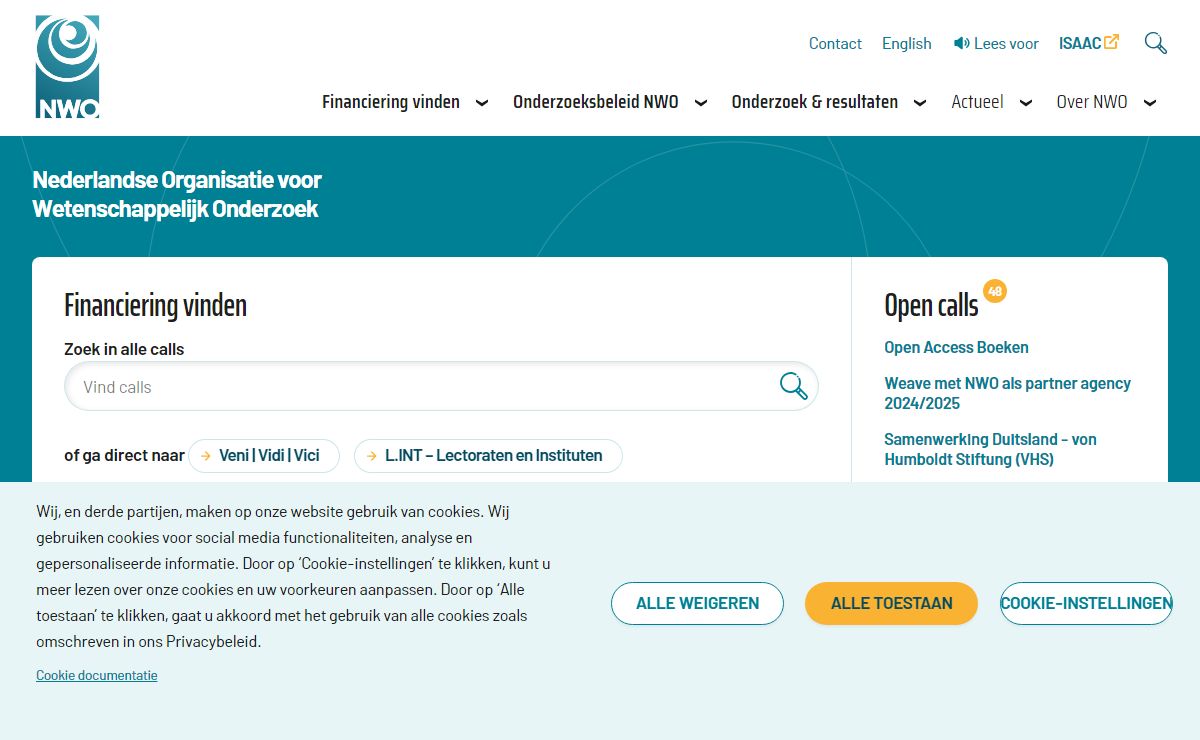Click the NWO logo

pos(67,67)
